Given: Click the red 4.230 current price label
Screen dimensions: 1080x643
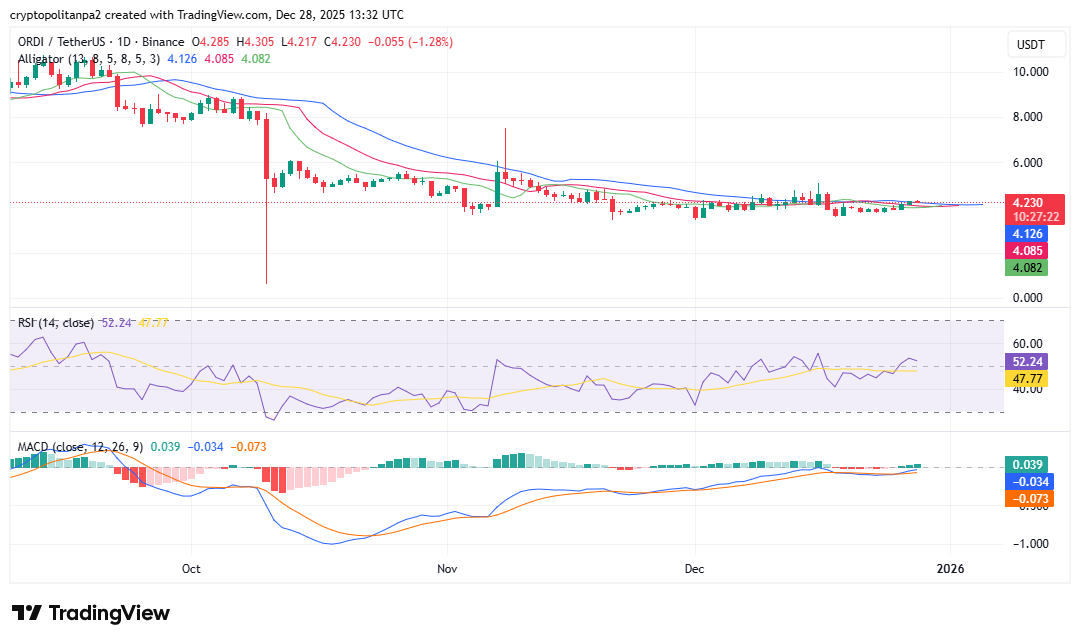Looking at the screenshot, I should 1027,201.
